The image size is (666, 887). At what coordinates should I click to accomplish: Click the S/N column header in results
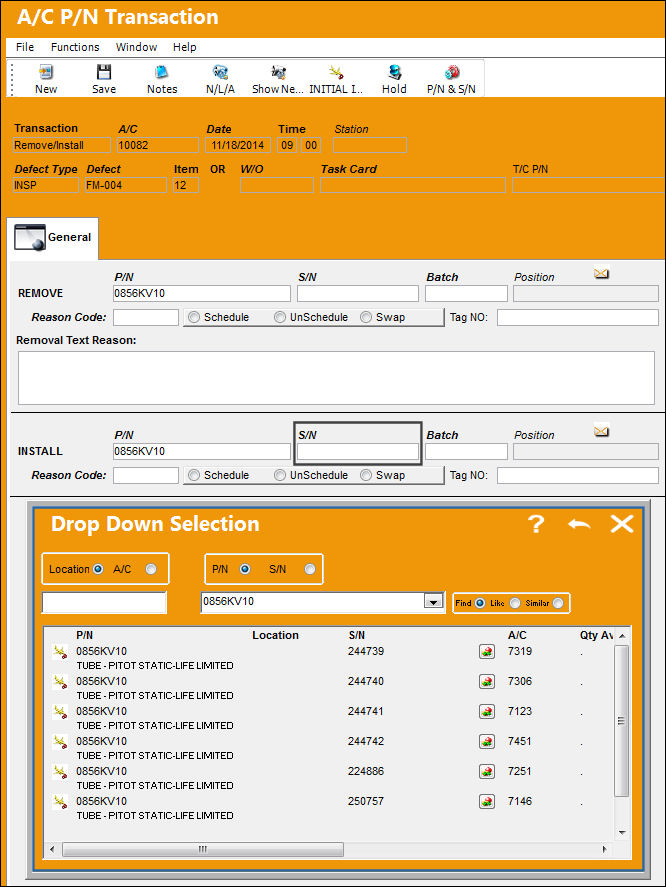coord(356,635)
